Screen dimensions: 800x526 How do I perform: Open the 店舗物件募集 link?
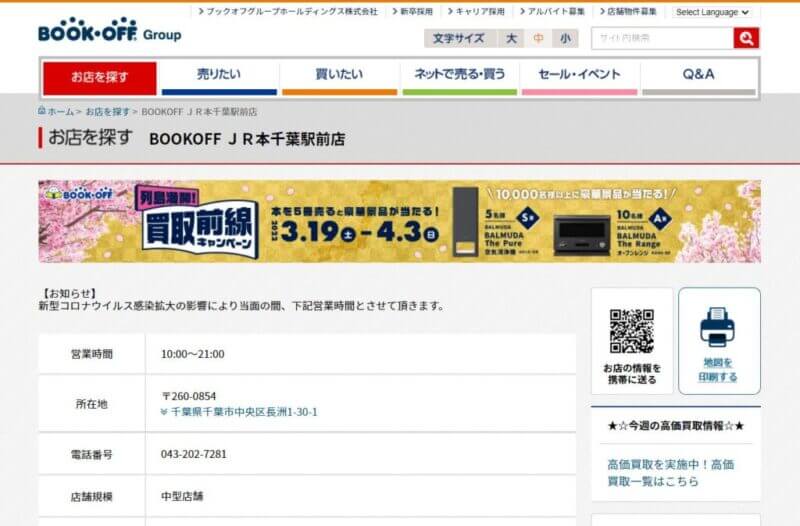tap(629, 11)
